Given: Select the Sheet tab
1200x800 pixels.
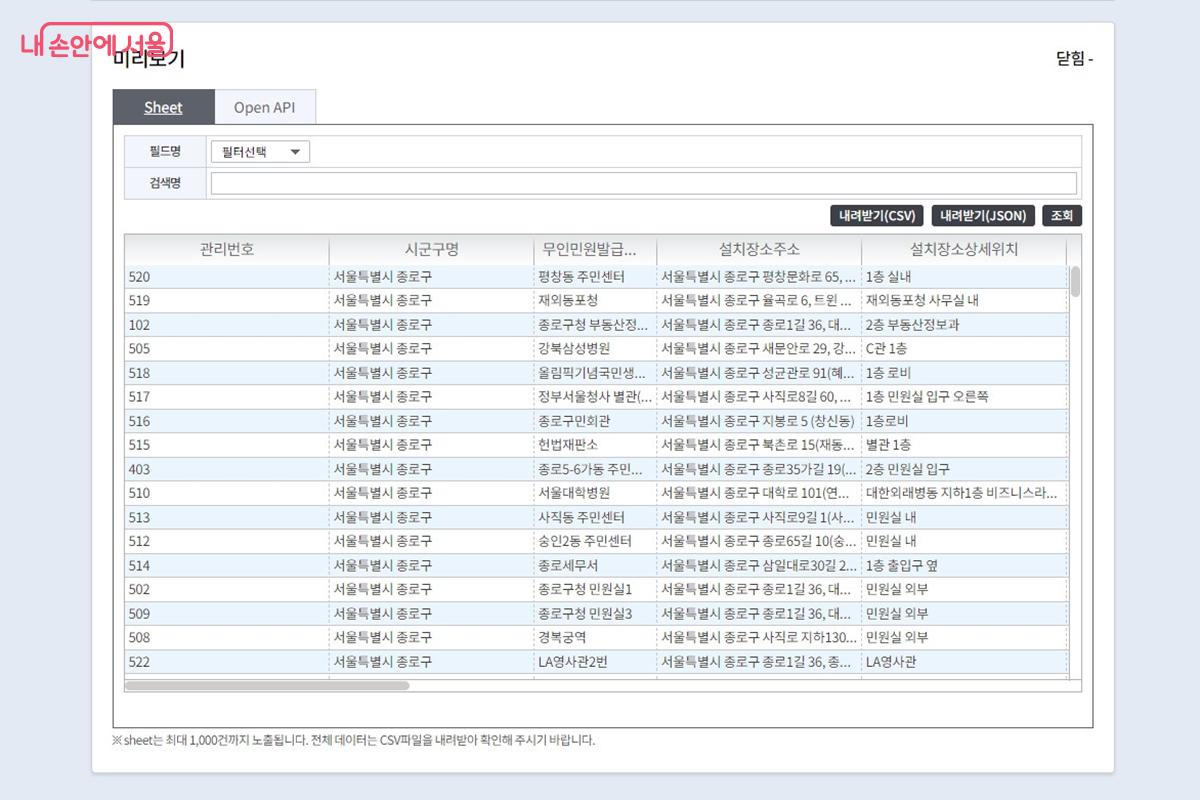Looking at the screenshot, I should [163, 108].
